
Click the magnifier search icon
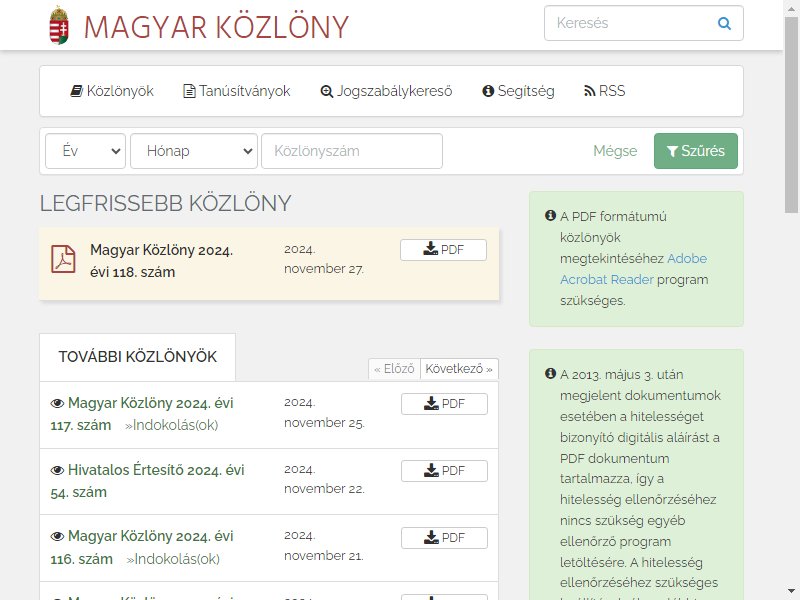click(x=724, y=23)
